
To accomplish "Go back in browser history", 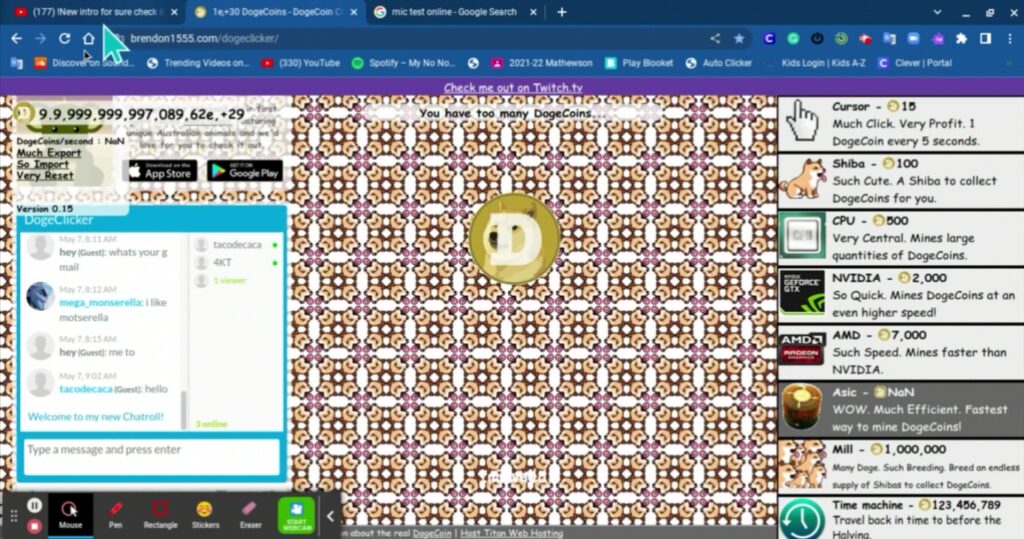I will [17, 39].
